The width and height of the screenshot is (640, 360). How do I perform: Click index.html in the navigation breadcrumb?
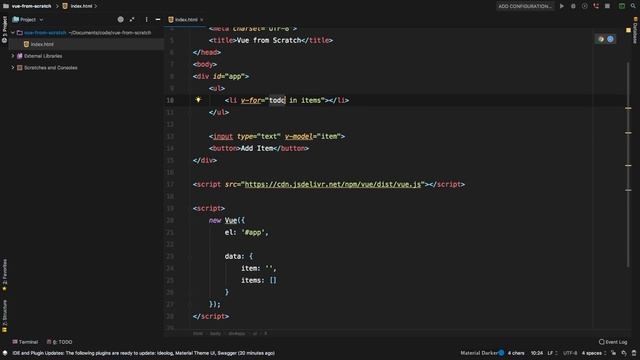pyautogui.click(x=81, y=6)
